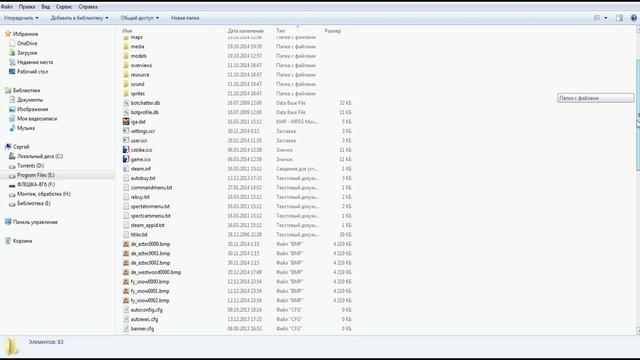
Task: Select the autoexec.cfg file icon
Action: (x=126, y=319)
